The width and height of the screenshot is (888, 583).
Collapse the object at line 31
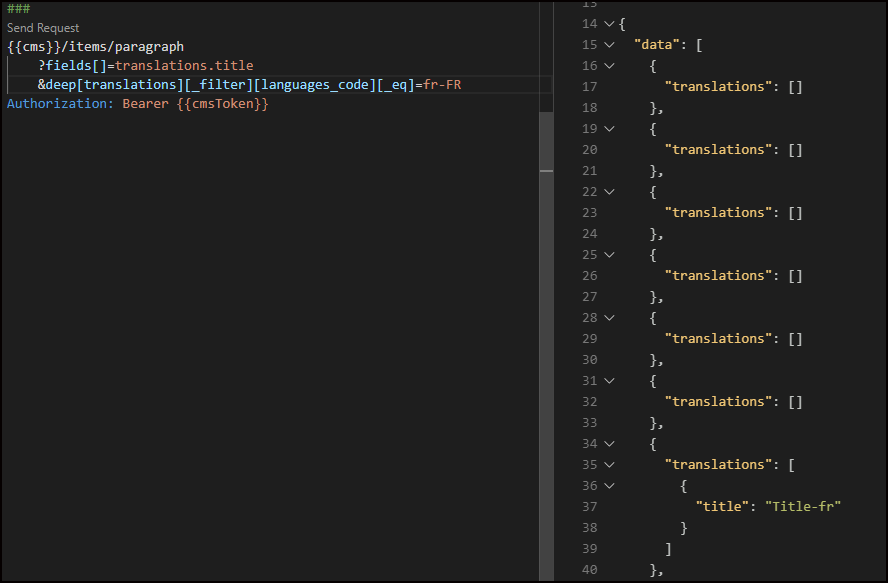[x=609, y=381]
